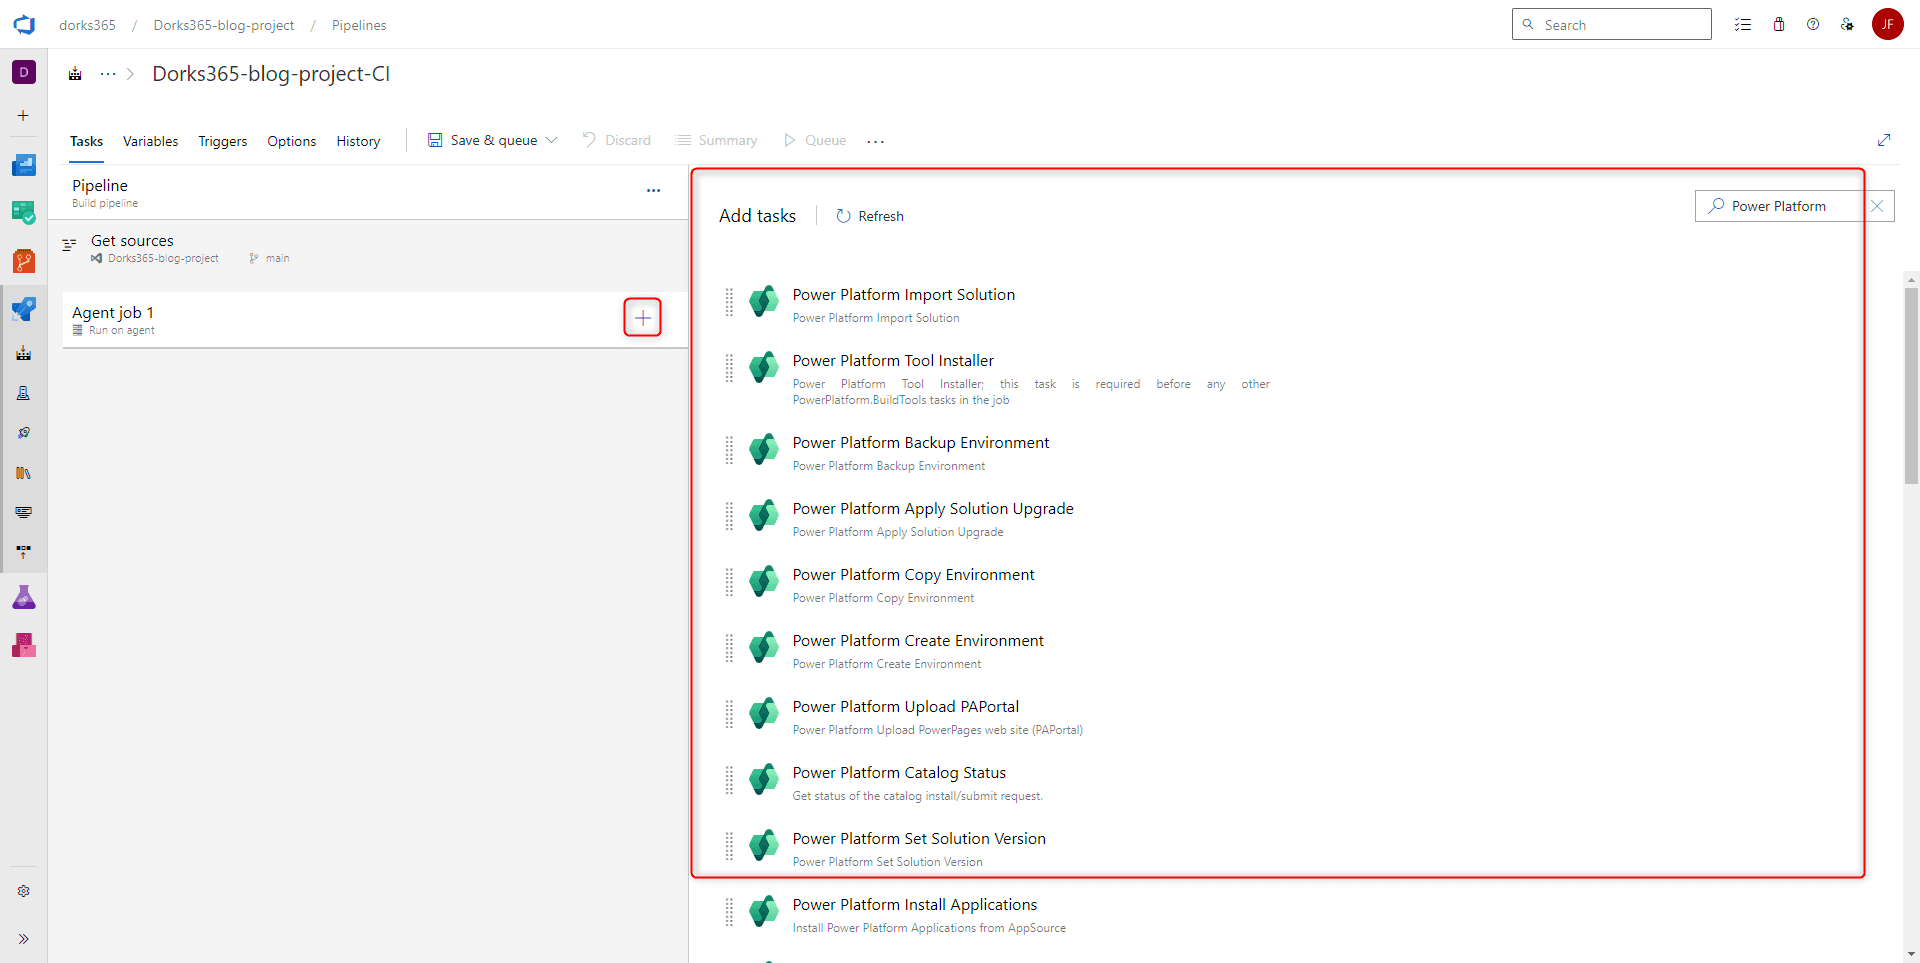This screenshot has width=1920, height=963.
Task: Open the Library books icon in sidebar
Action: [24, 473]
